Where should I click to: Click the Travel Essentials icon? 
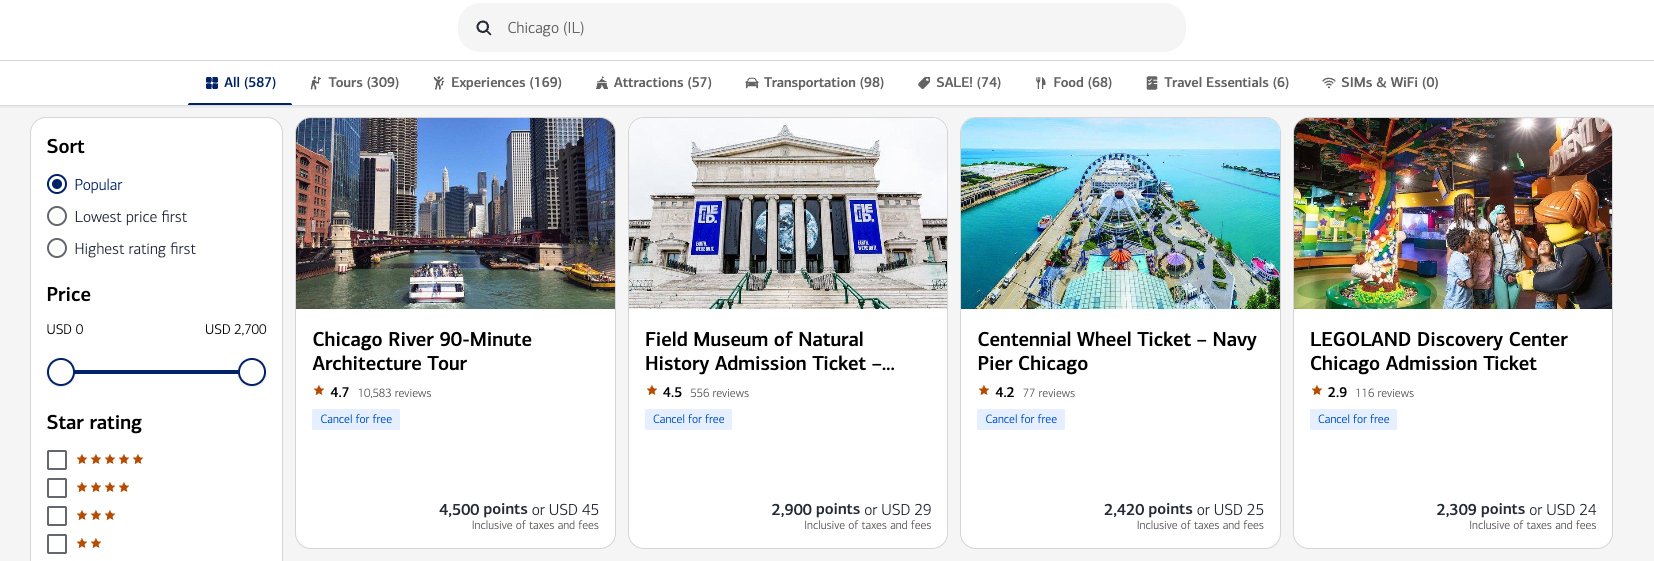1152,83
